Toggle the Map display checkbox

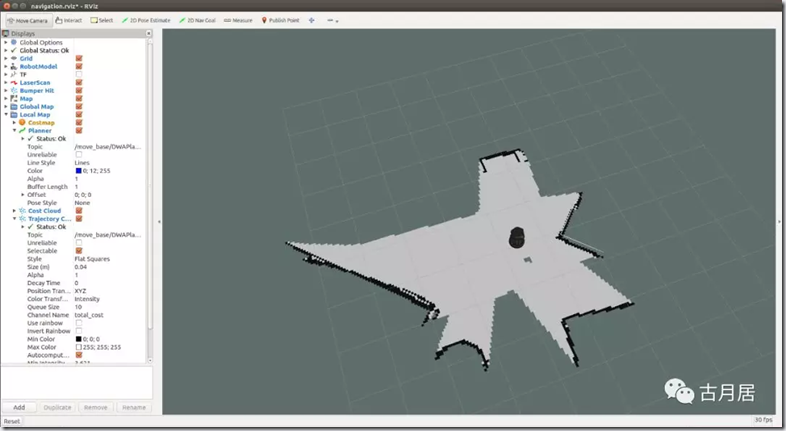[79, 98]
